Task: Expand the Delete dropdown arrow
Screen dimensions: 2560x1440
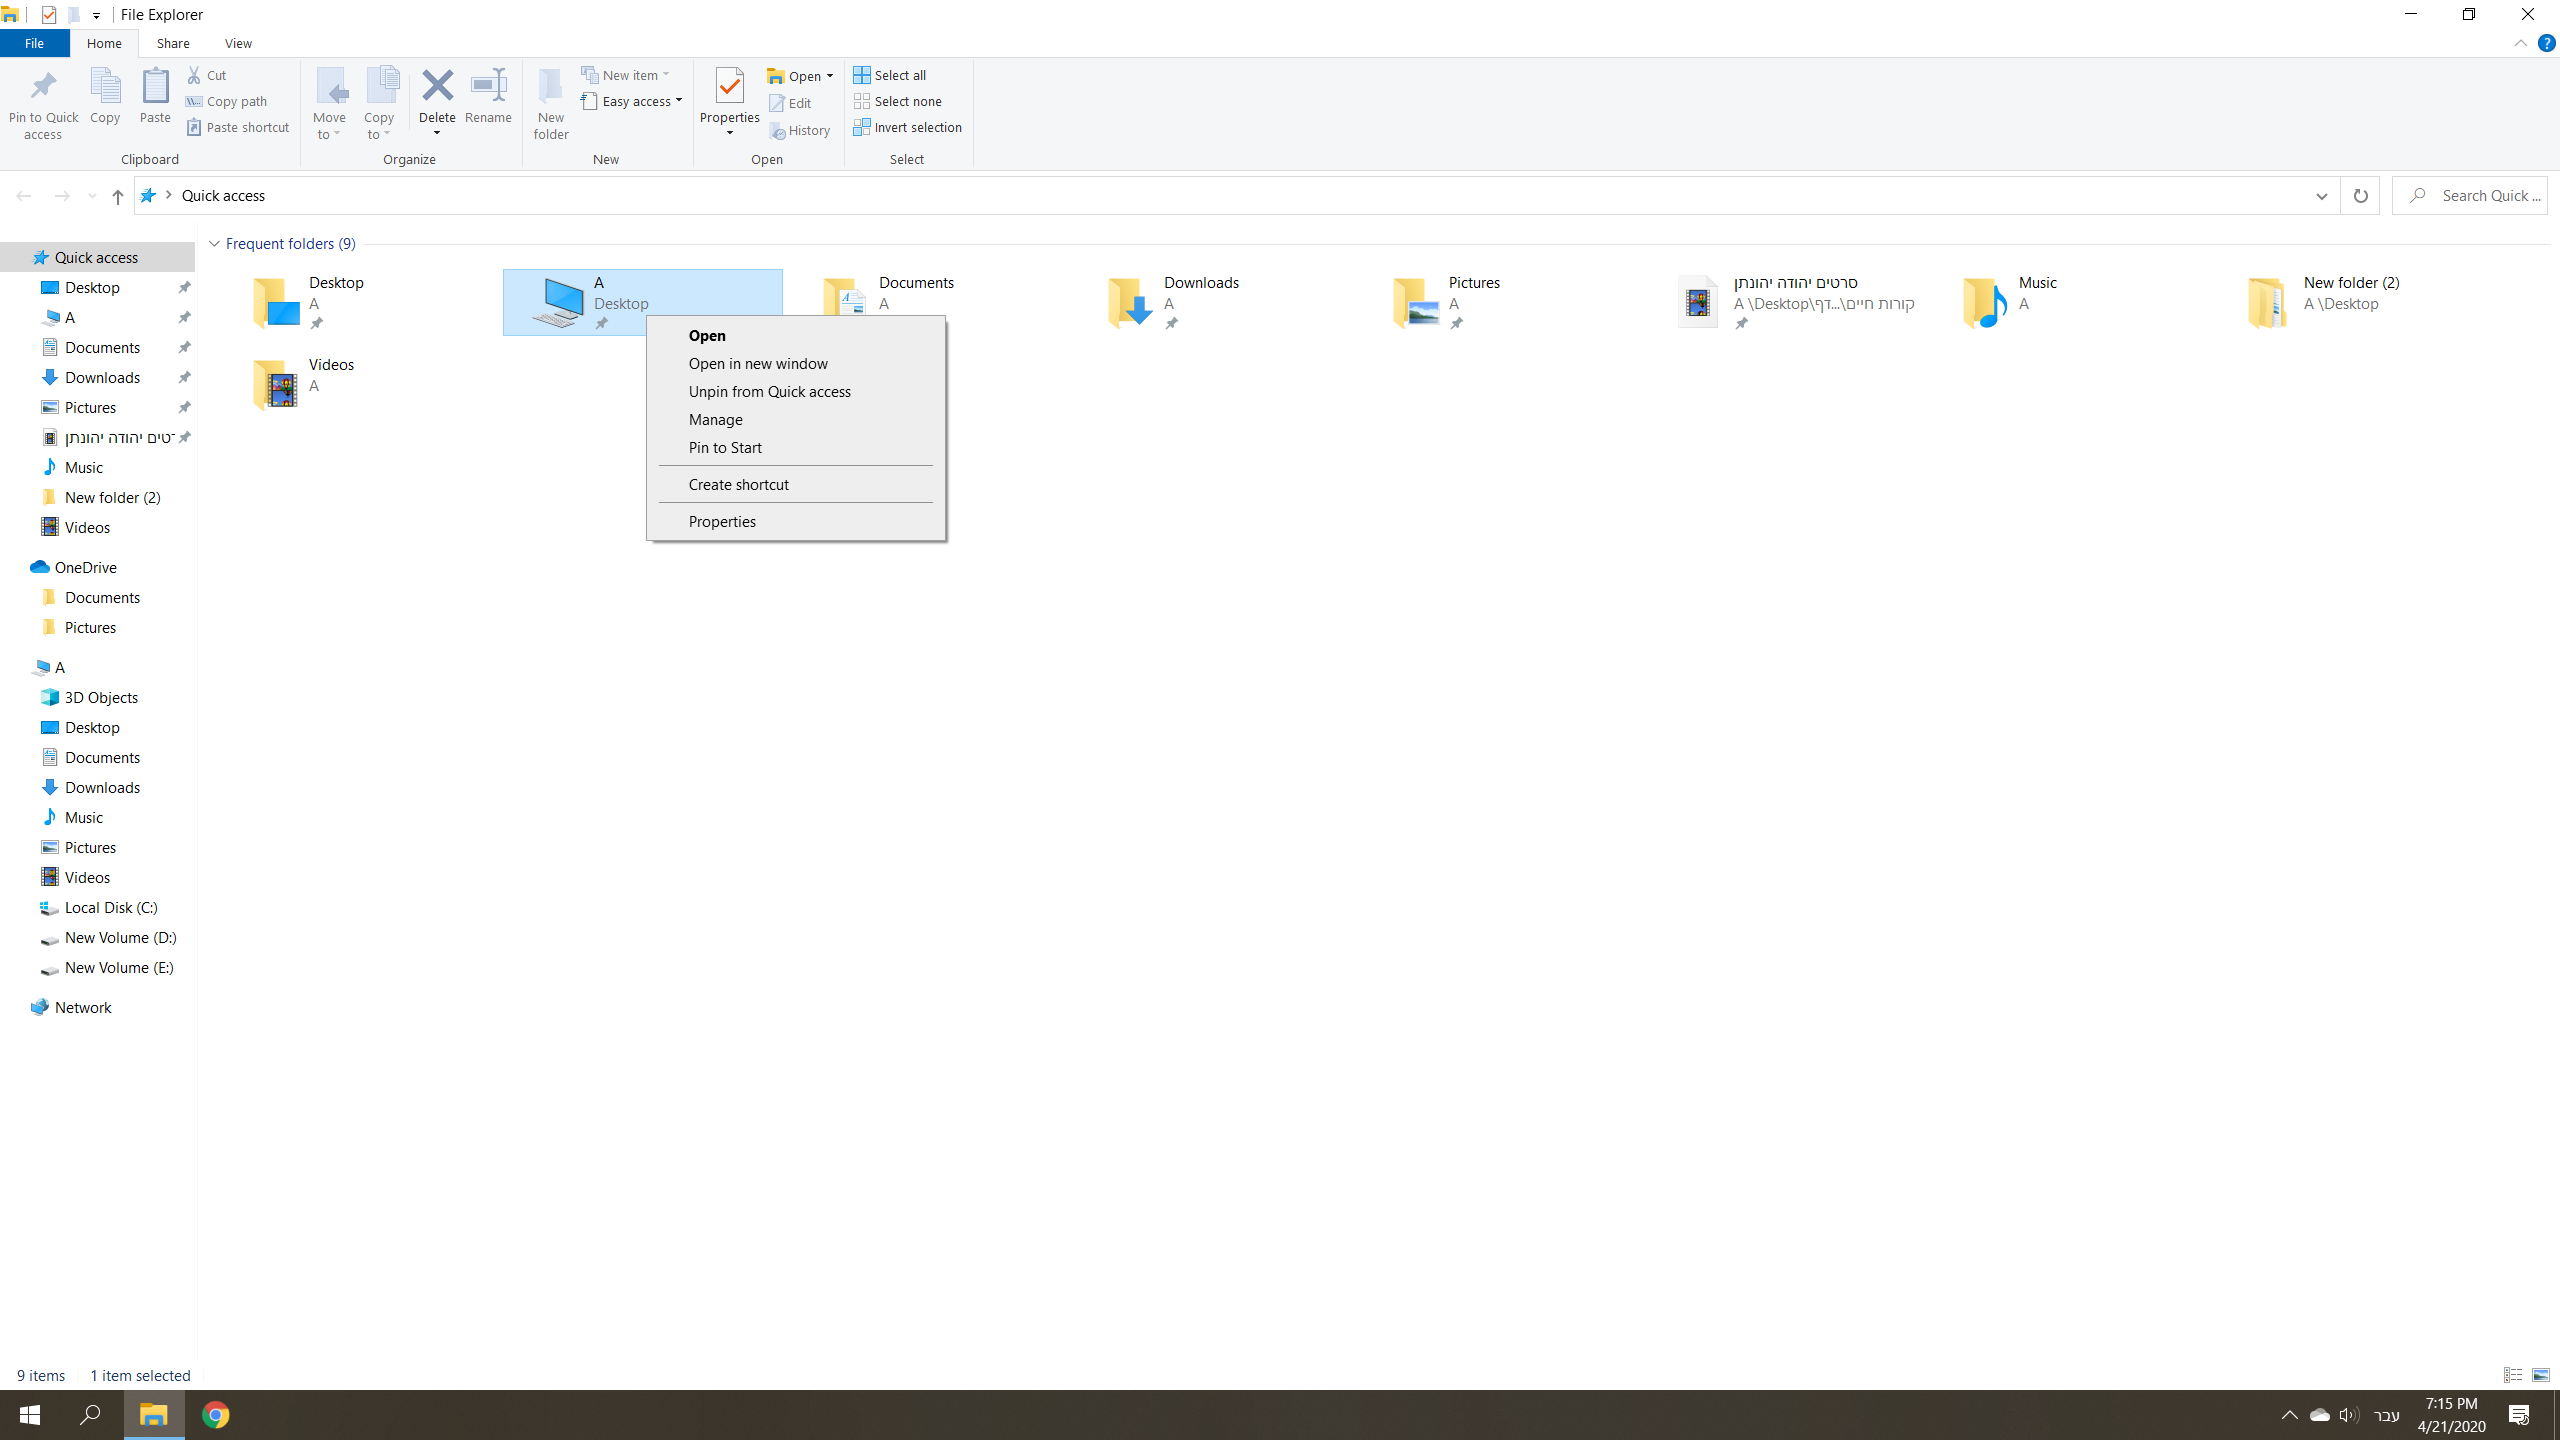Action: click(x=437, y=133)
